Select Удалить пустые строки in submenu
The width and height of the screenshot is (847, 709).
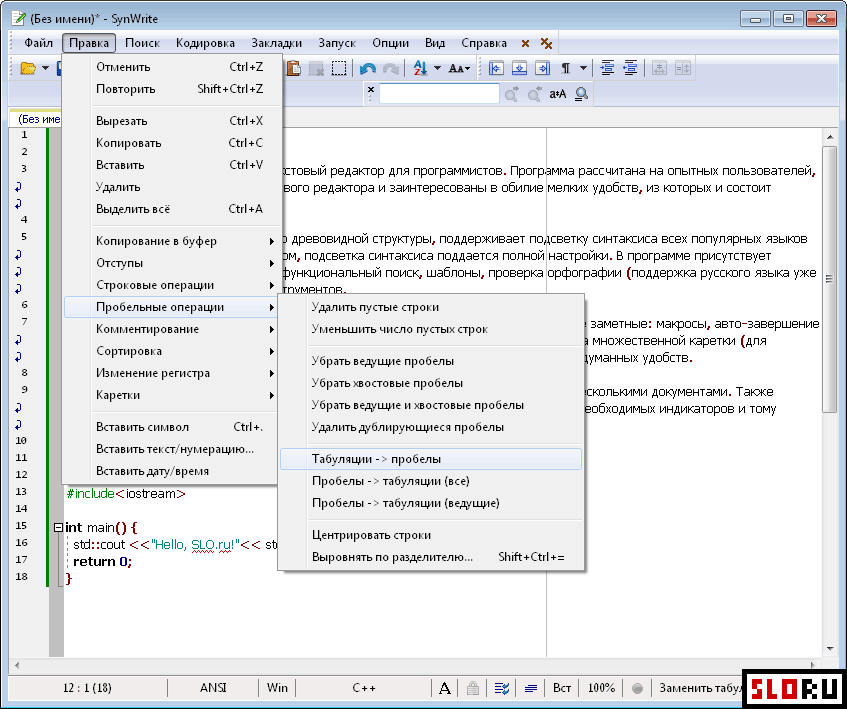point(431,307)
